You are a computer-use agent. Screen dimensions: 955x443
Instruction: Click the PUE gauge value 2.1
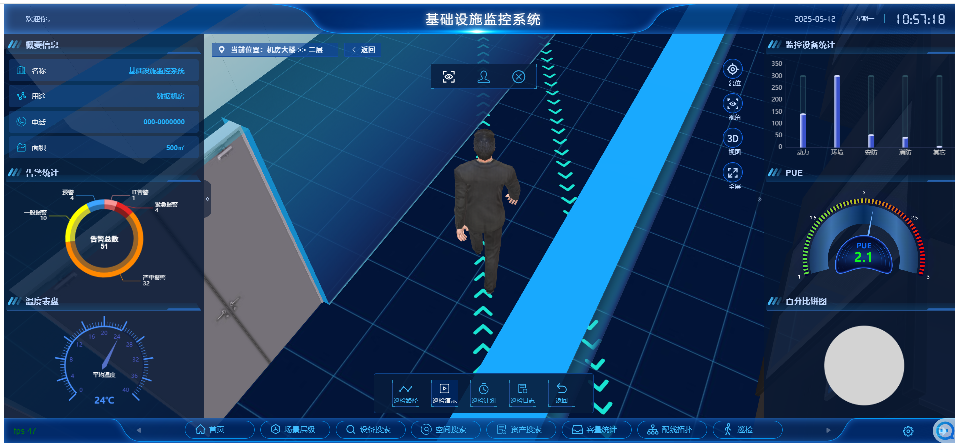[863, 257]
